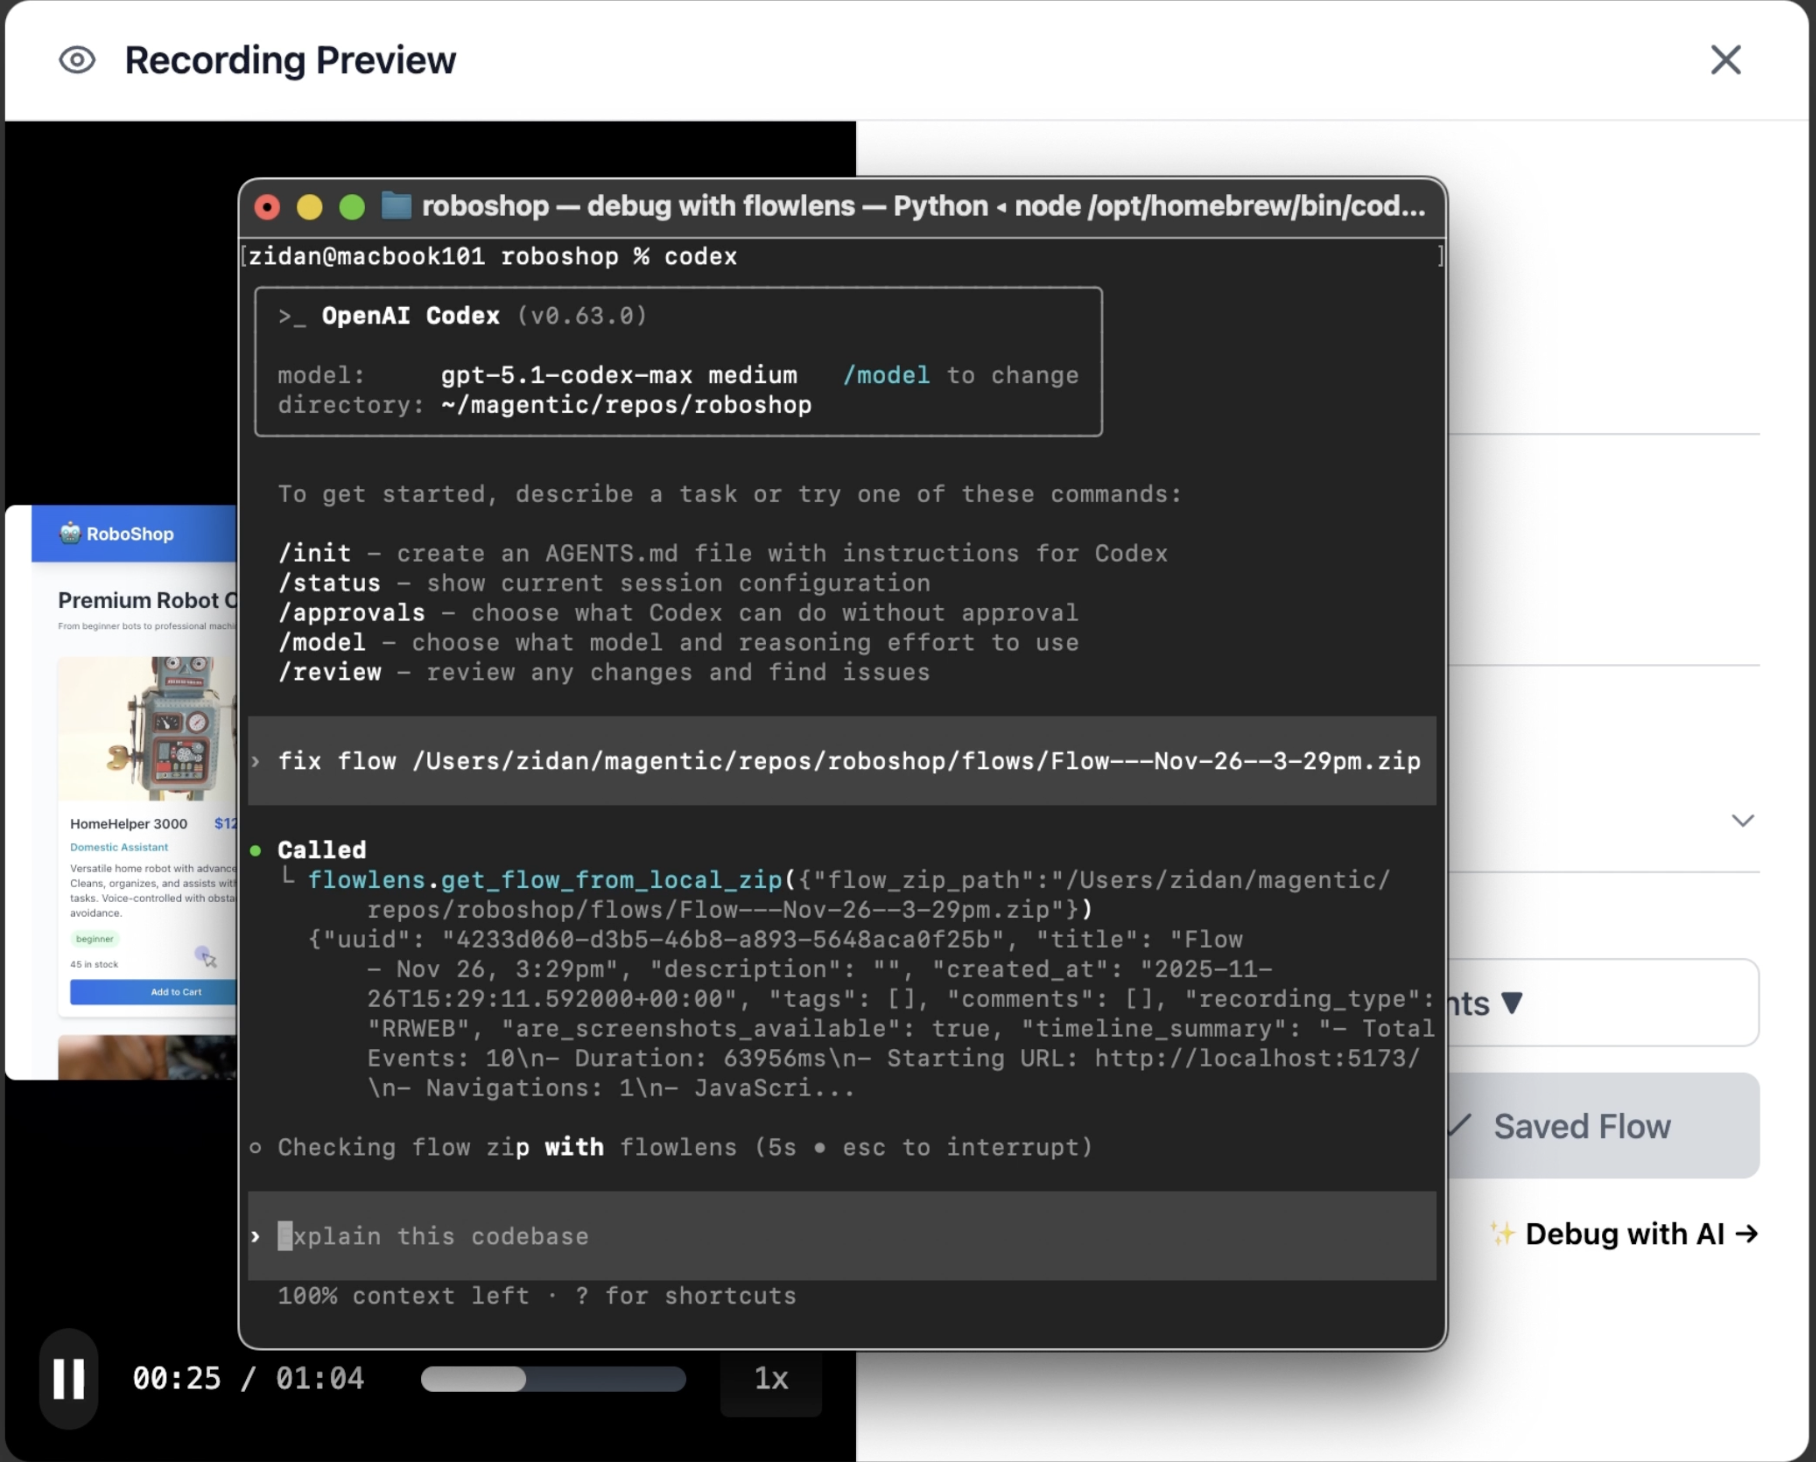The image size is (1816, 1462).
Task: Click the folder icon in terminal title bar
Action: point(397,206)
